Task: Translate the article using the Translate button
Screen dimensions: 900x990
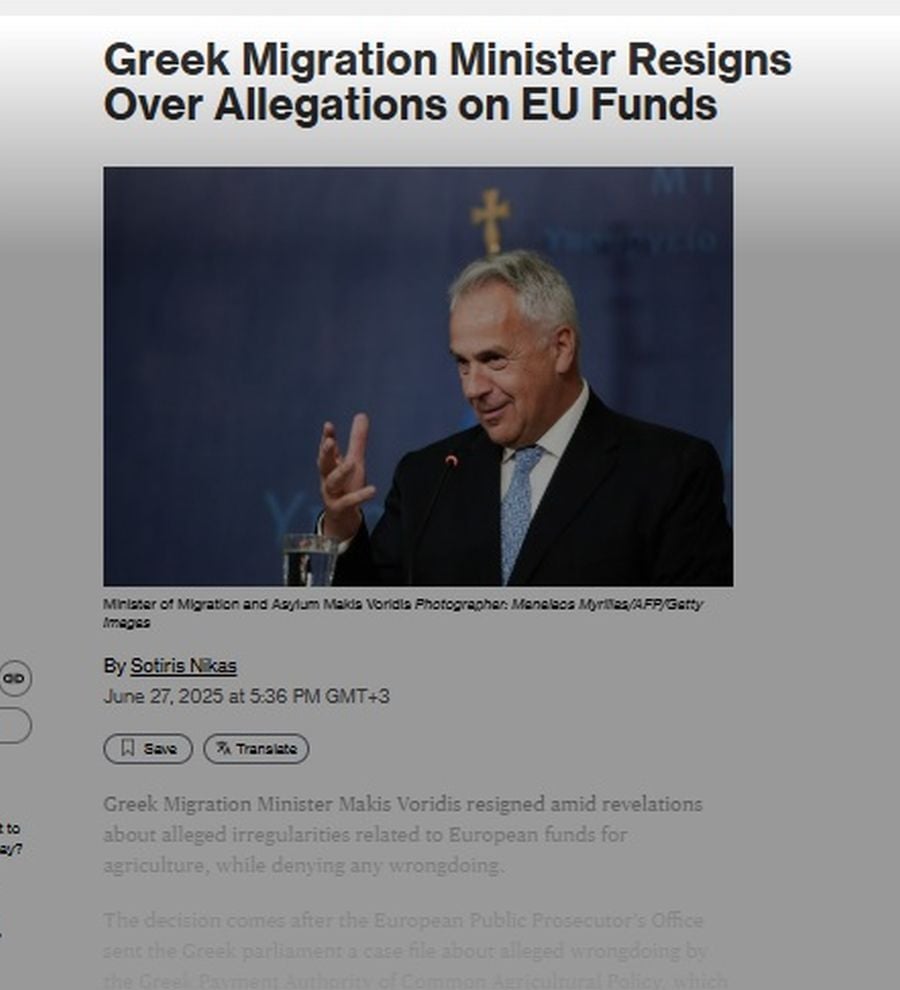Action: tap(256, 749)
